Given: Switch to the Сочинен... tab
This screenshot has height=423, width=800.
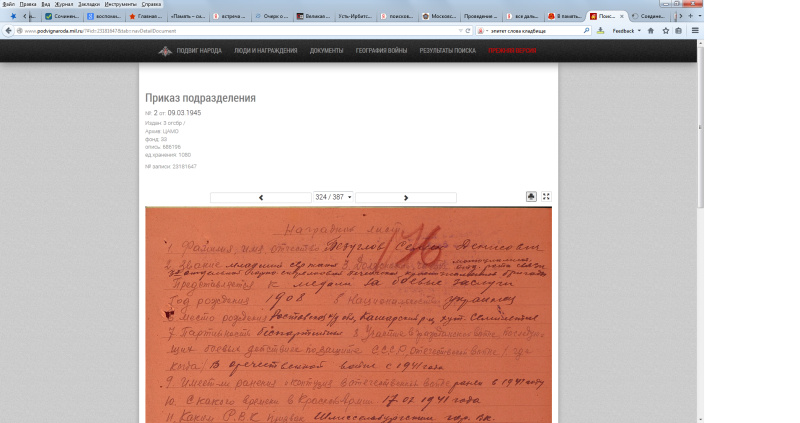Looking at the screenshot, I should [62, 16].
